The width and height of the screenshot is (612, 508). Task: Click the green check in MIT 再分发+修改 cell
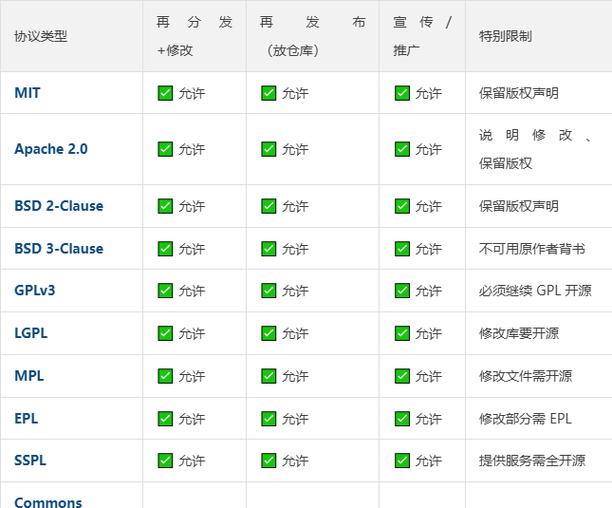(165, 93)
